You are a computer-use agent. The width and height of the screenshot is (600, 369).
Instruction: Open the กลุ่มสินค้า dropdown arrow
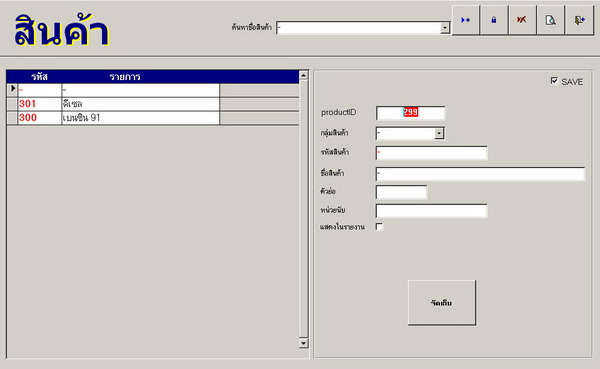pos(439,133)
